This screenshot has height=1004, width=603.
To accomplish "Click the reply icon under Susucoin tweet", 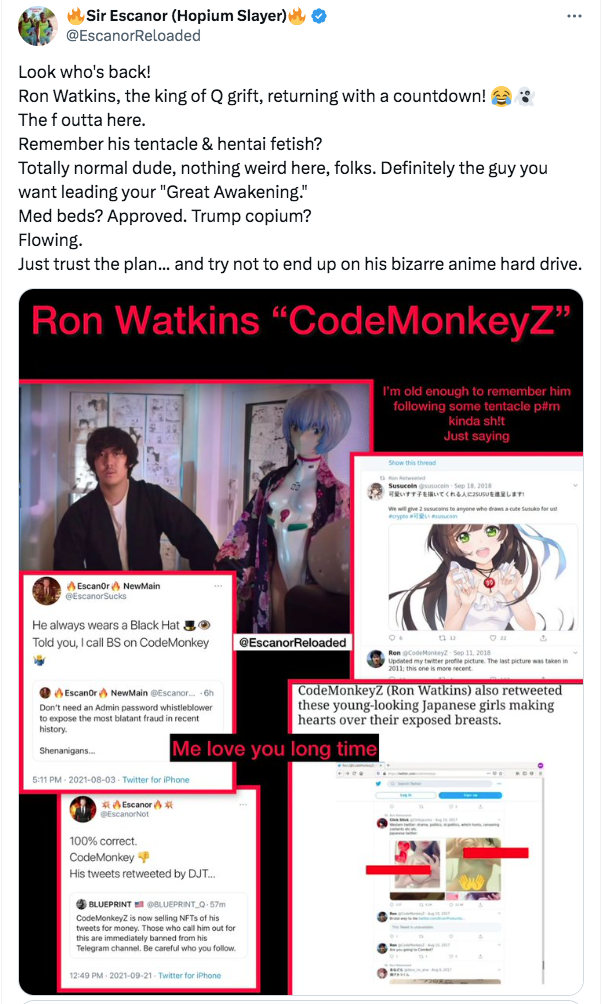I will coord(392,638).
